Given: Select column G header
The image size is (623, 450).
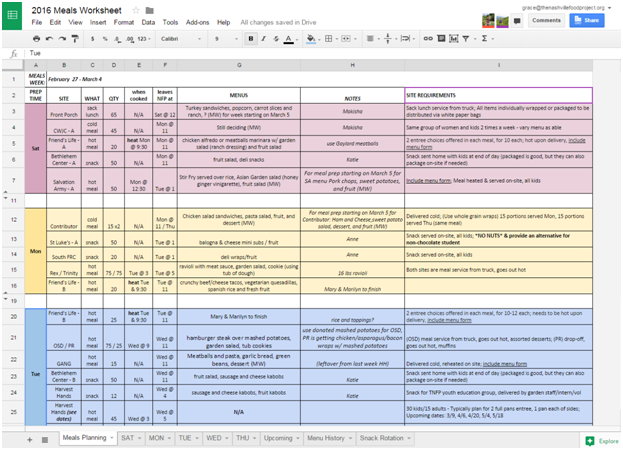Looking at the screenshot, I should (239, 65).
